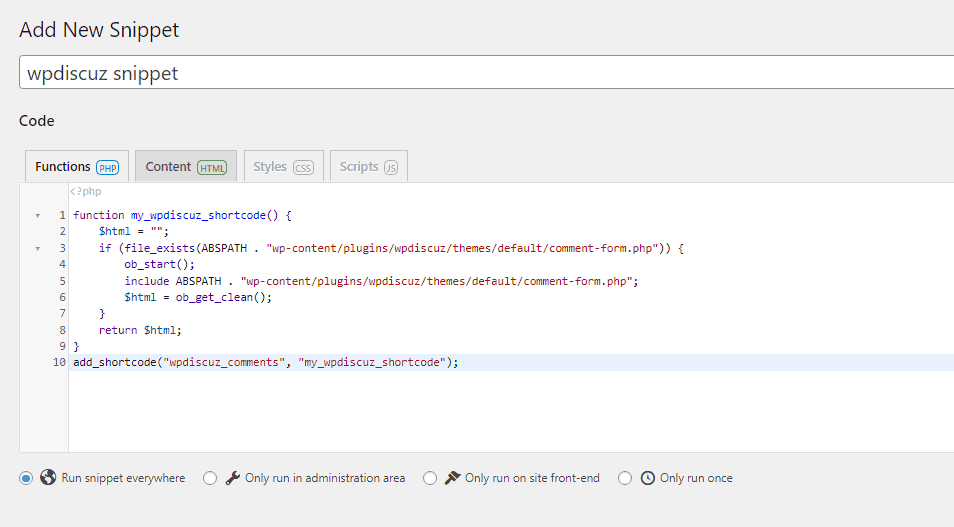Image resolution: width=954 pixels, height=527 pixels.
Task: Collapse the if-block fold at line 3
Action: [38, 248]
